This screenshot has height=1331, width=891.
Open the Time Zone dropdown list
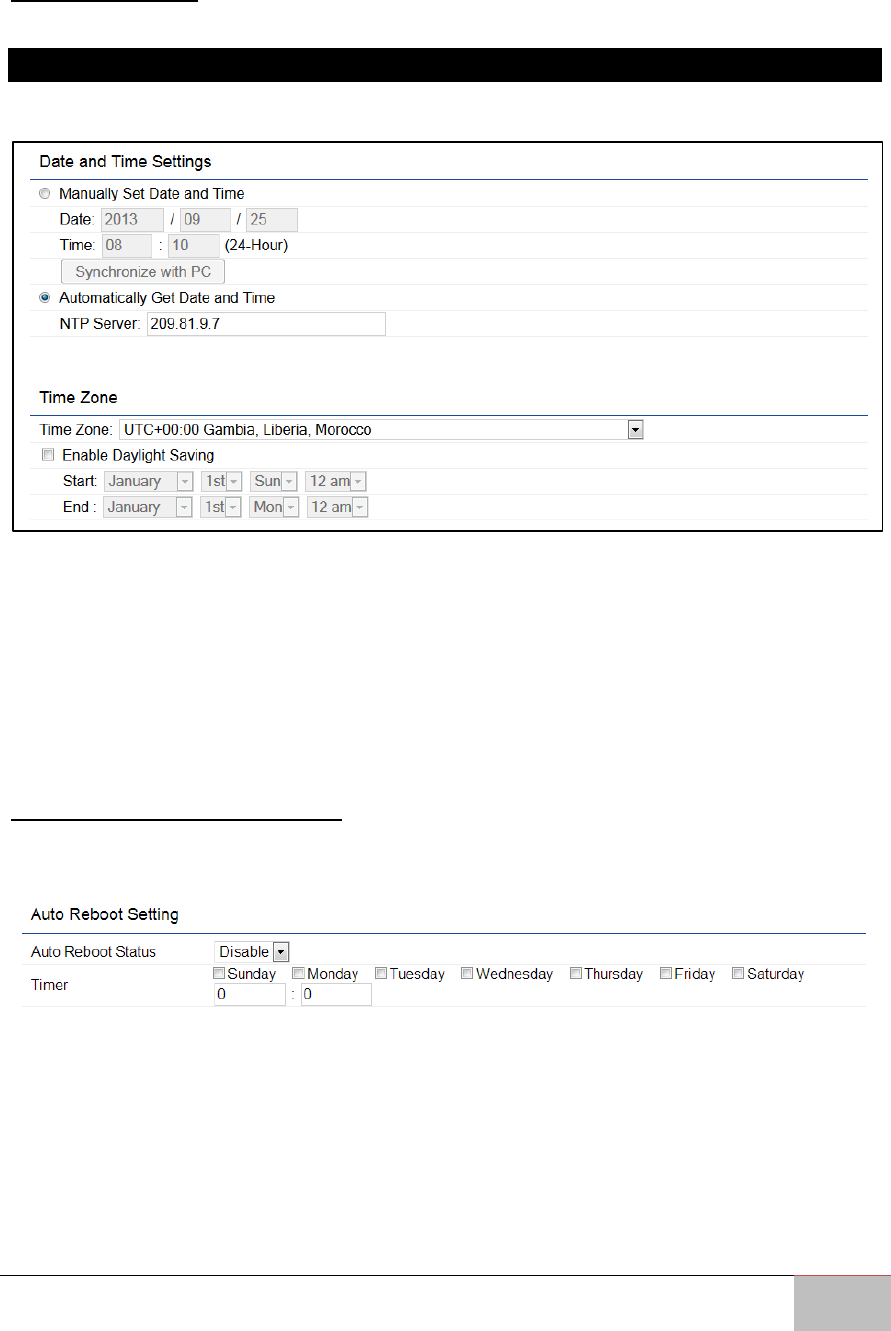[x=381, y=430]
